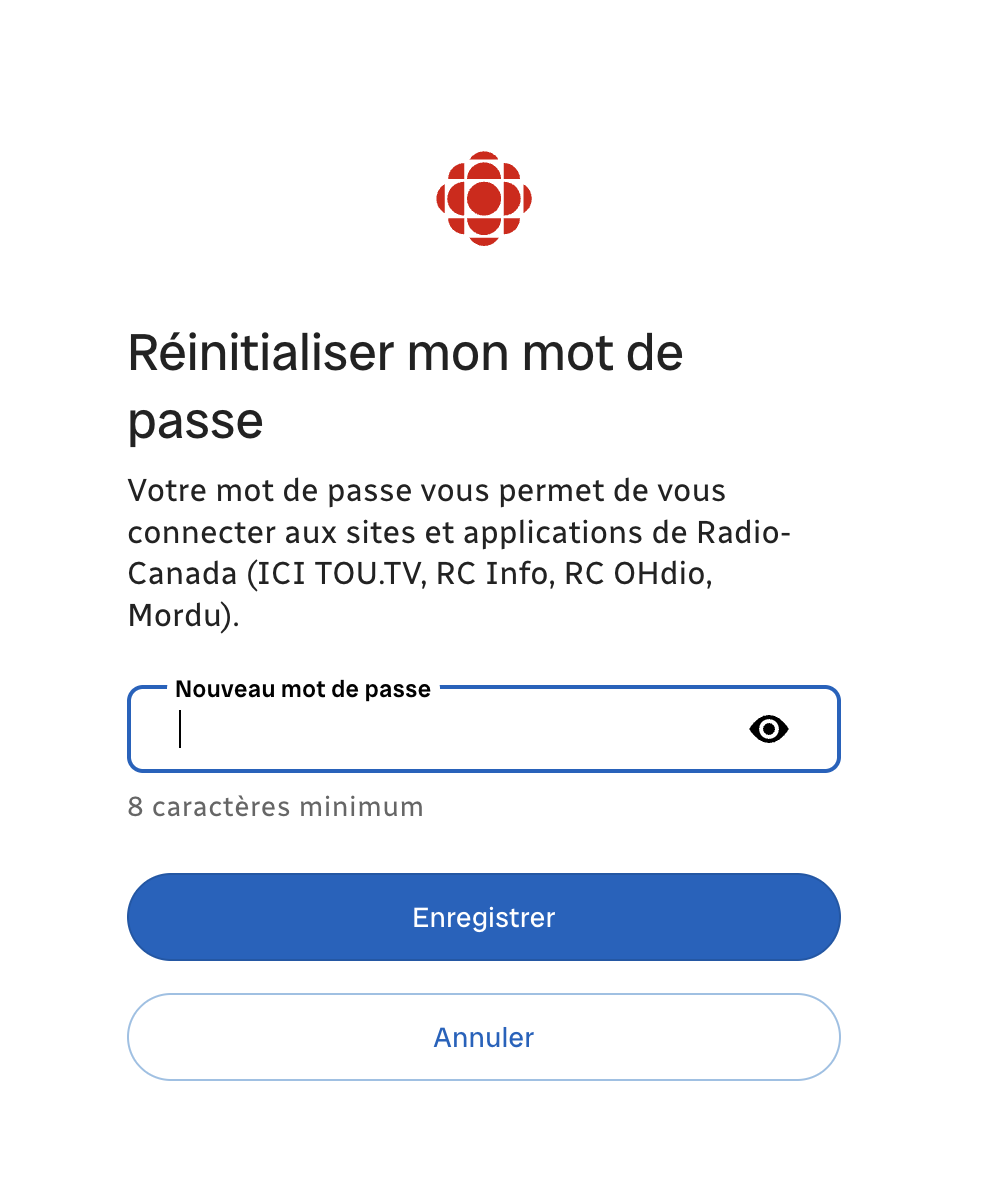The width and height of the screenshot is (988, 1188).
Task: Toggle password visibility in the input field
Action: (768, 729)
